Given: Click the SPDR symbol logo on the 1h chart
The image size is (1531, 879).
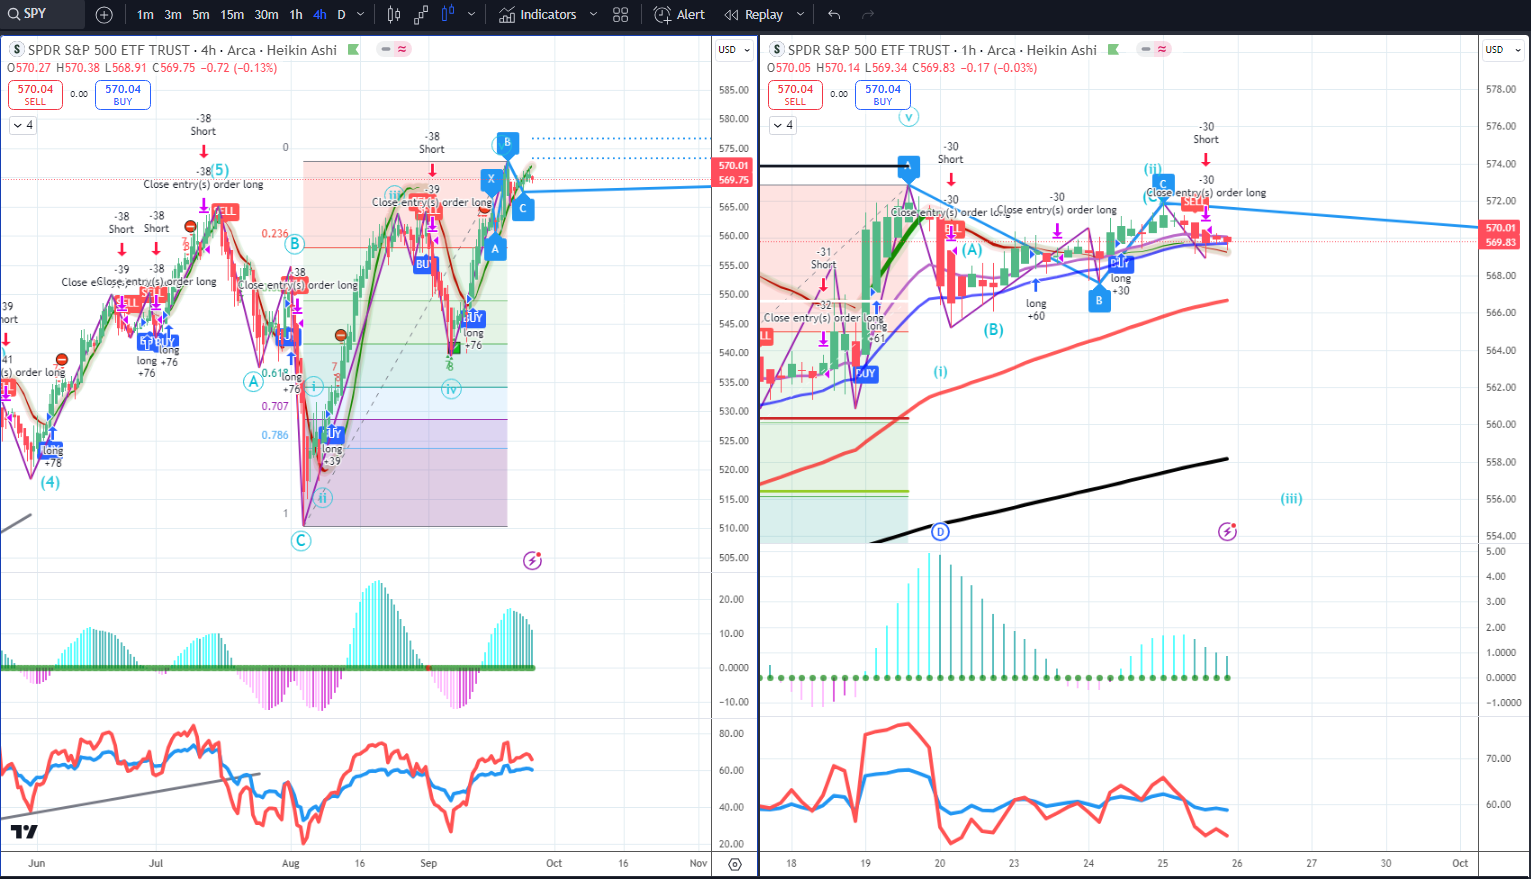Looking at the screenshot, I should point(777,50).
